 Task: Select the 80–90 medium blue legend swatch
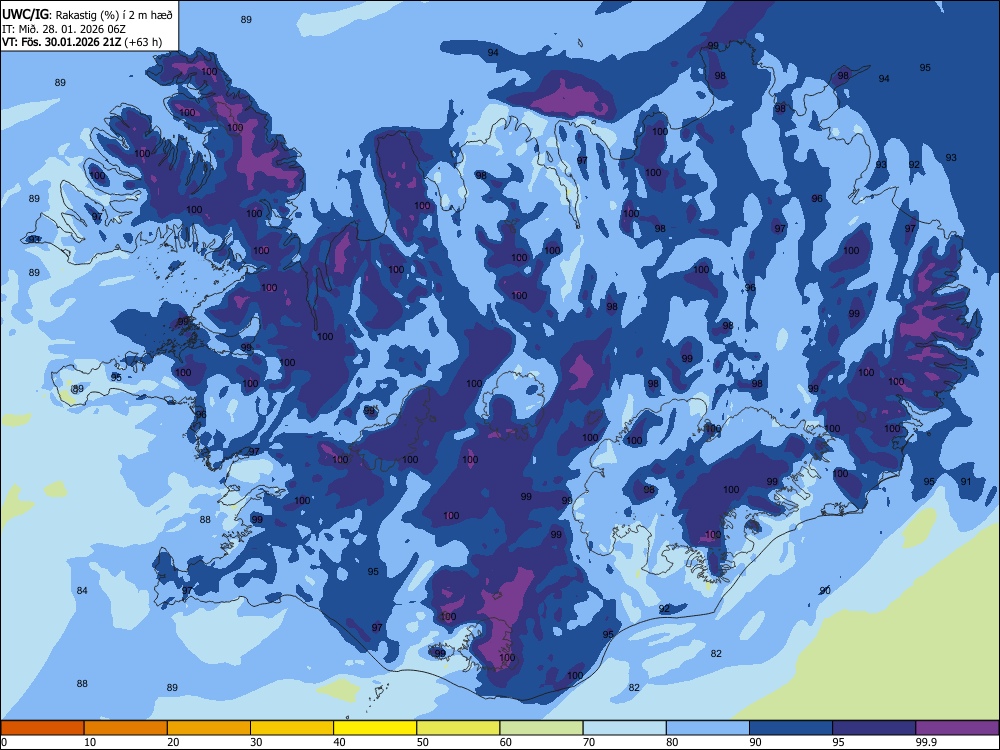click(708, 728)
